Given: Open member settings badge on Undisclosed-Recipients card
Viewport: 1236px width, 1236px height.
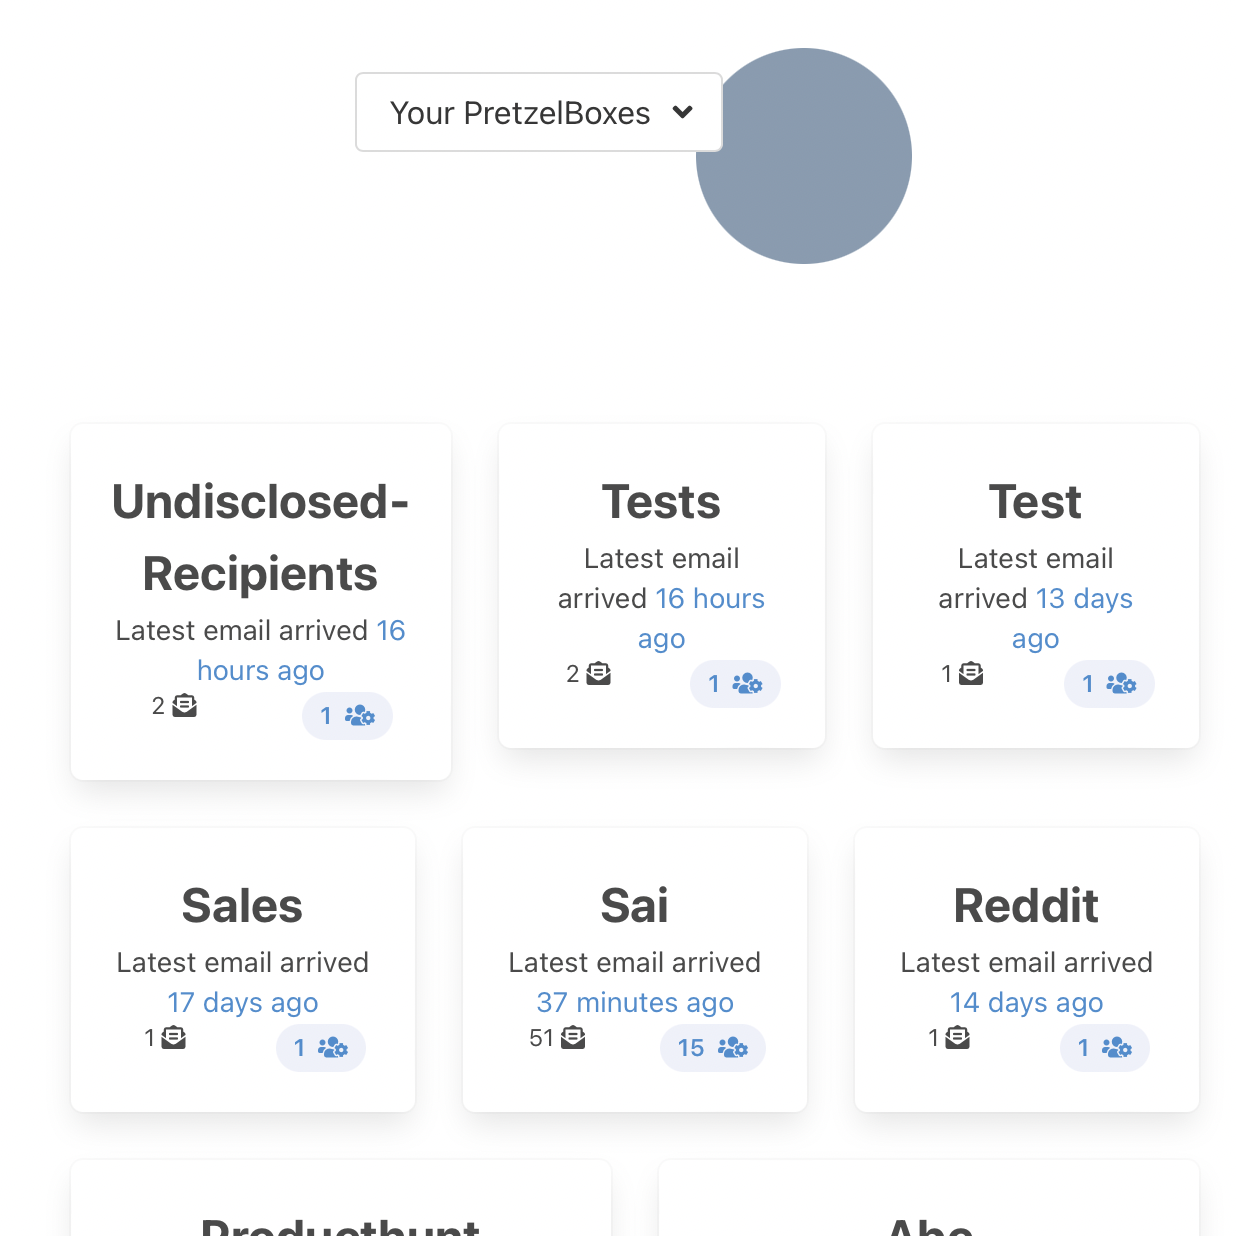Looking at the screenshot, I should [x=347, y=716].
